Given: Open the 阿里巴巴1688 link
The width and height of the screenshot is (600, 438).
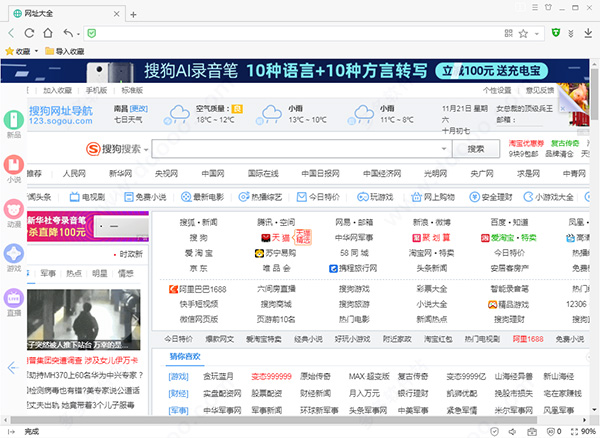Looking at the screenshot, I should (x=198, y=289).
